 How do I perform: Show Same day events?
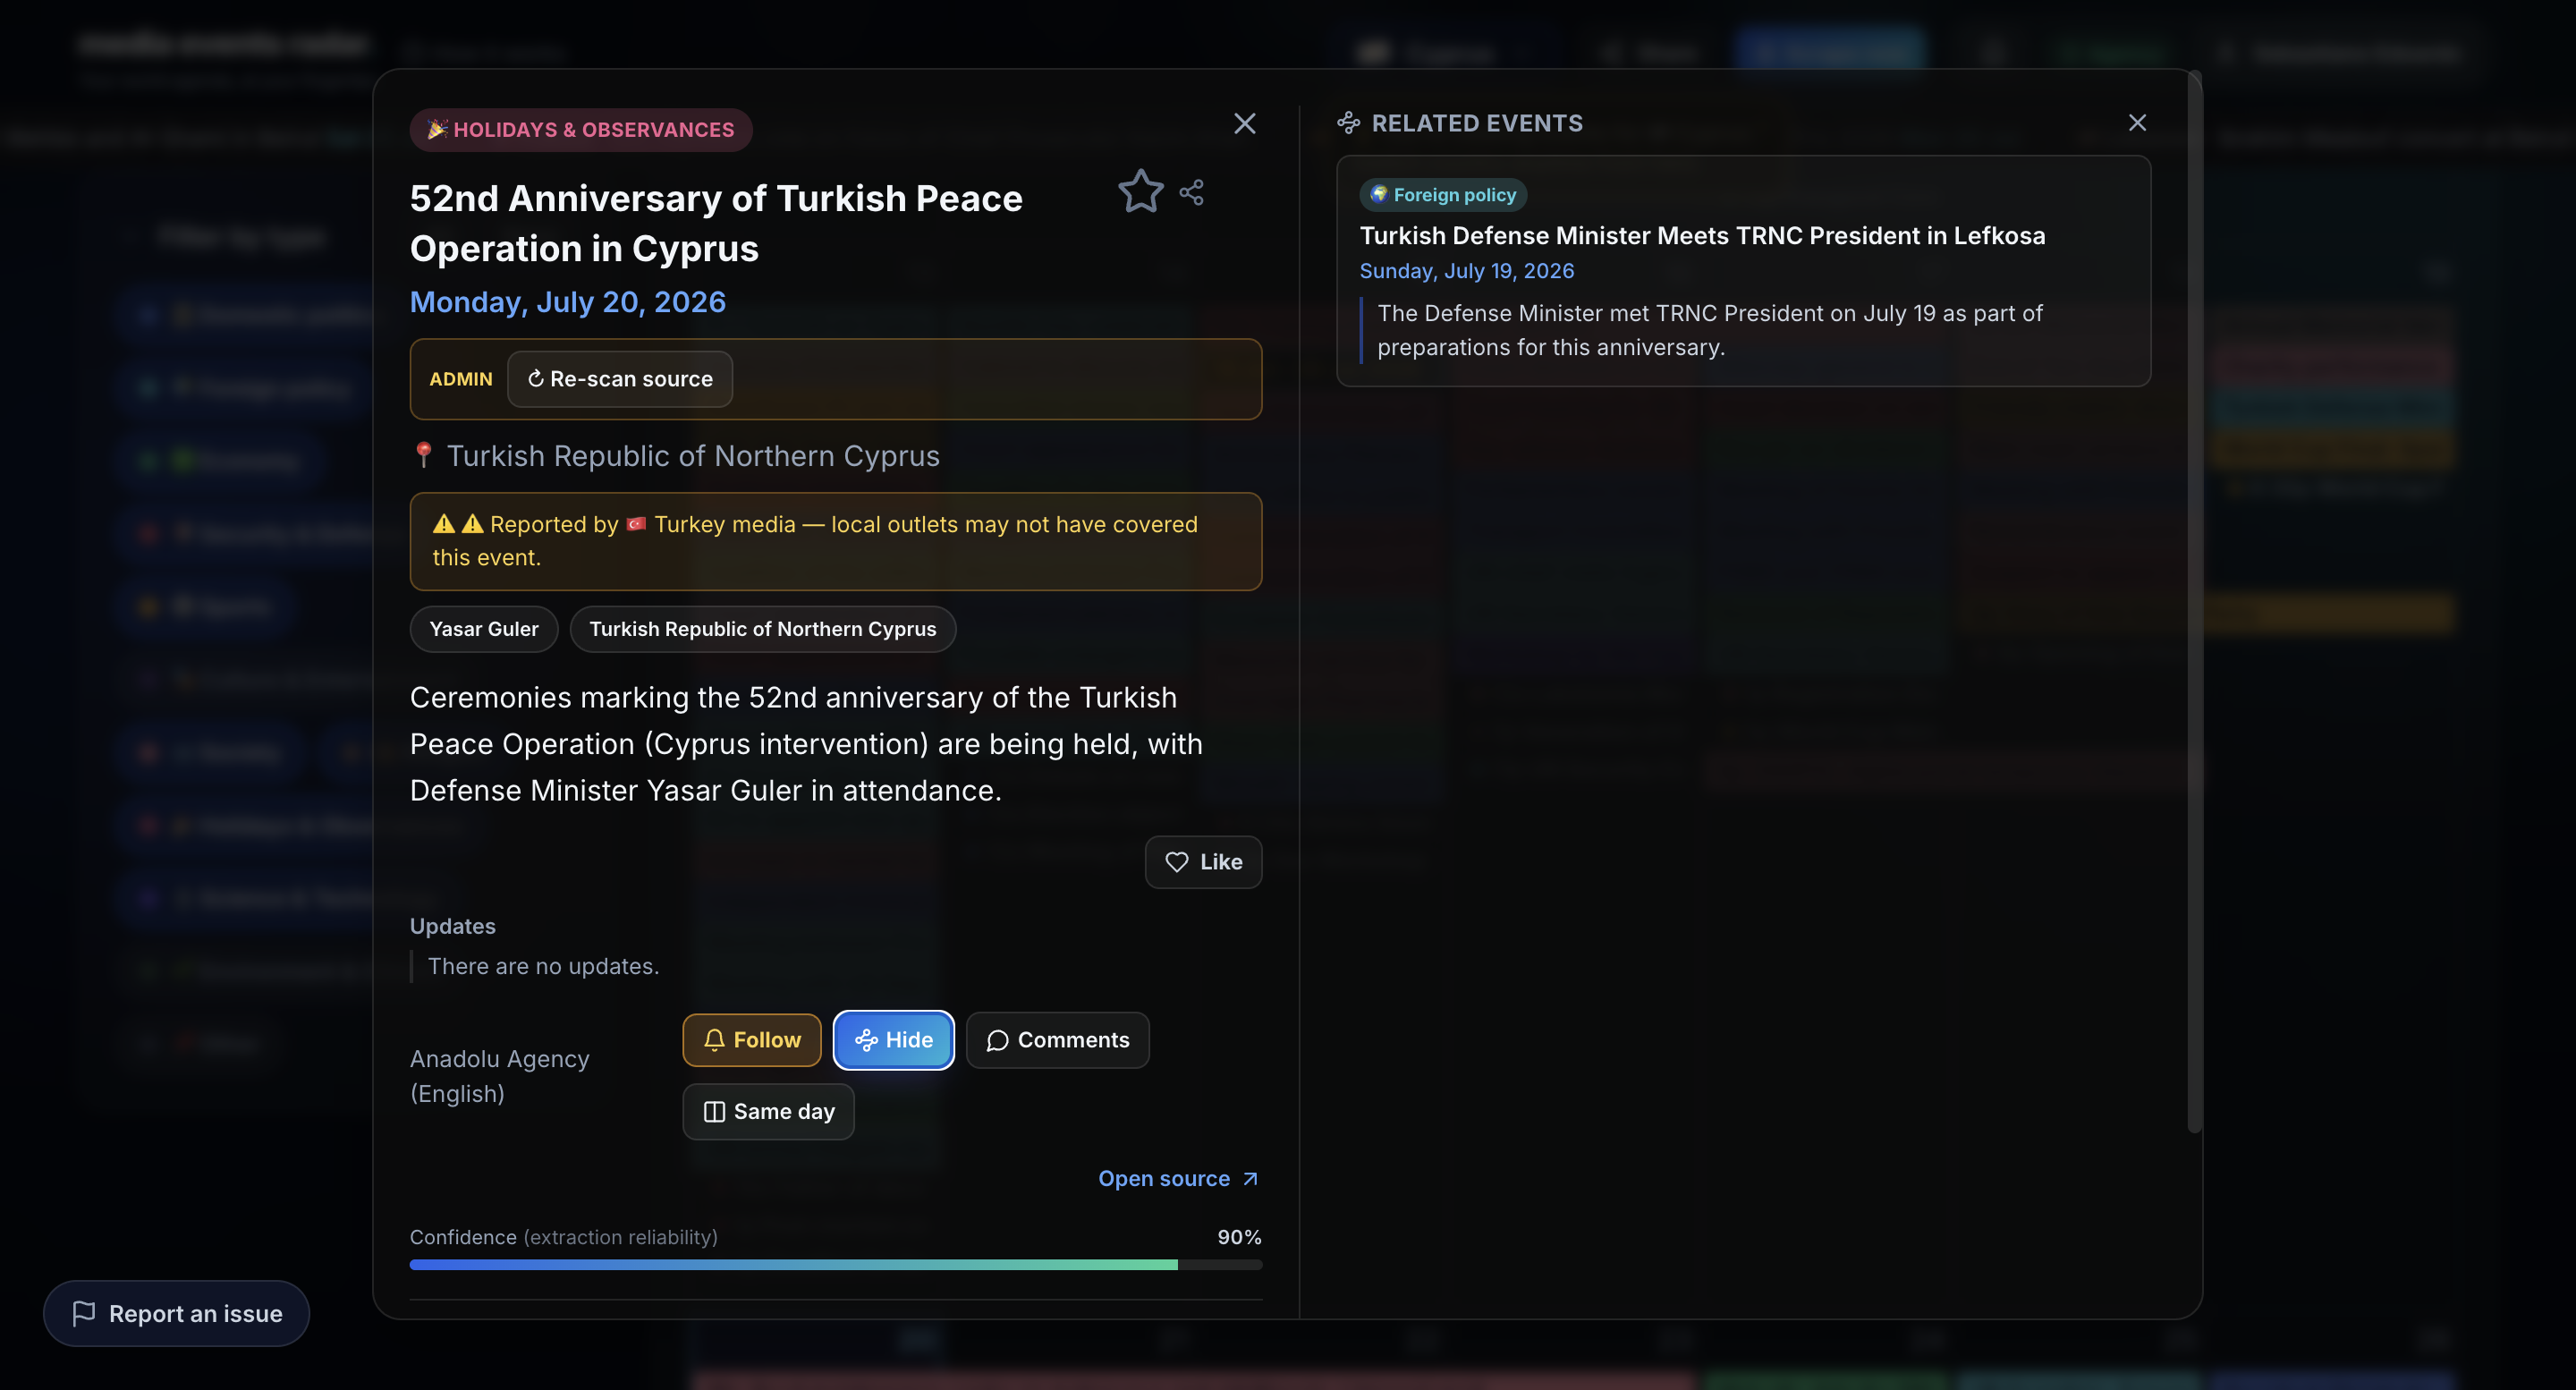[768, 1112]
